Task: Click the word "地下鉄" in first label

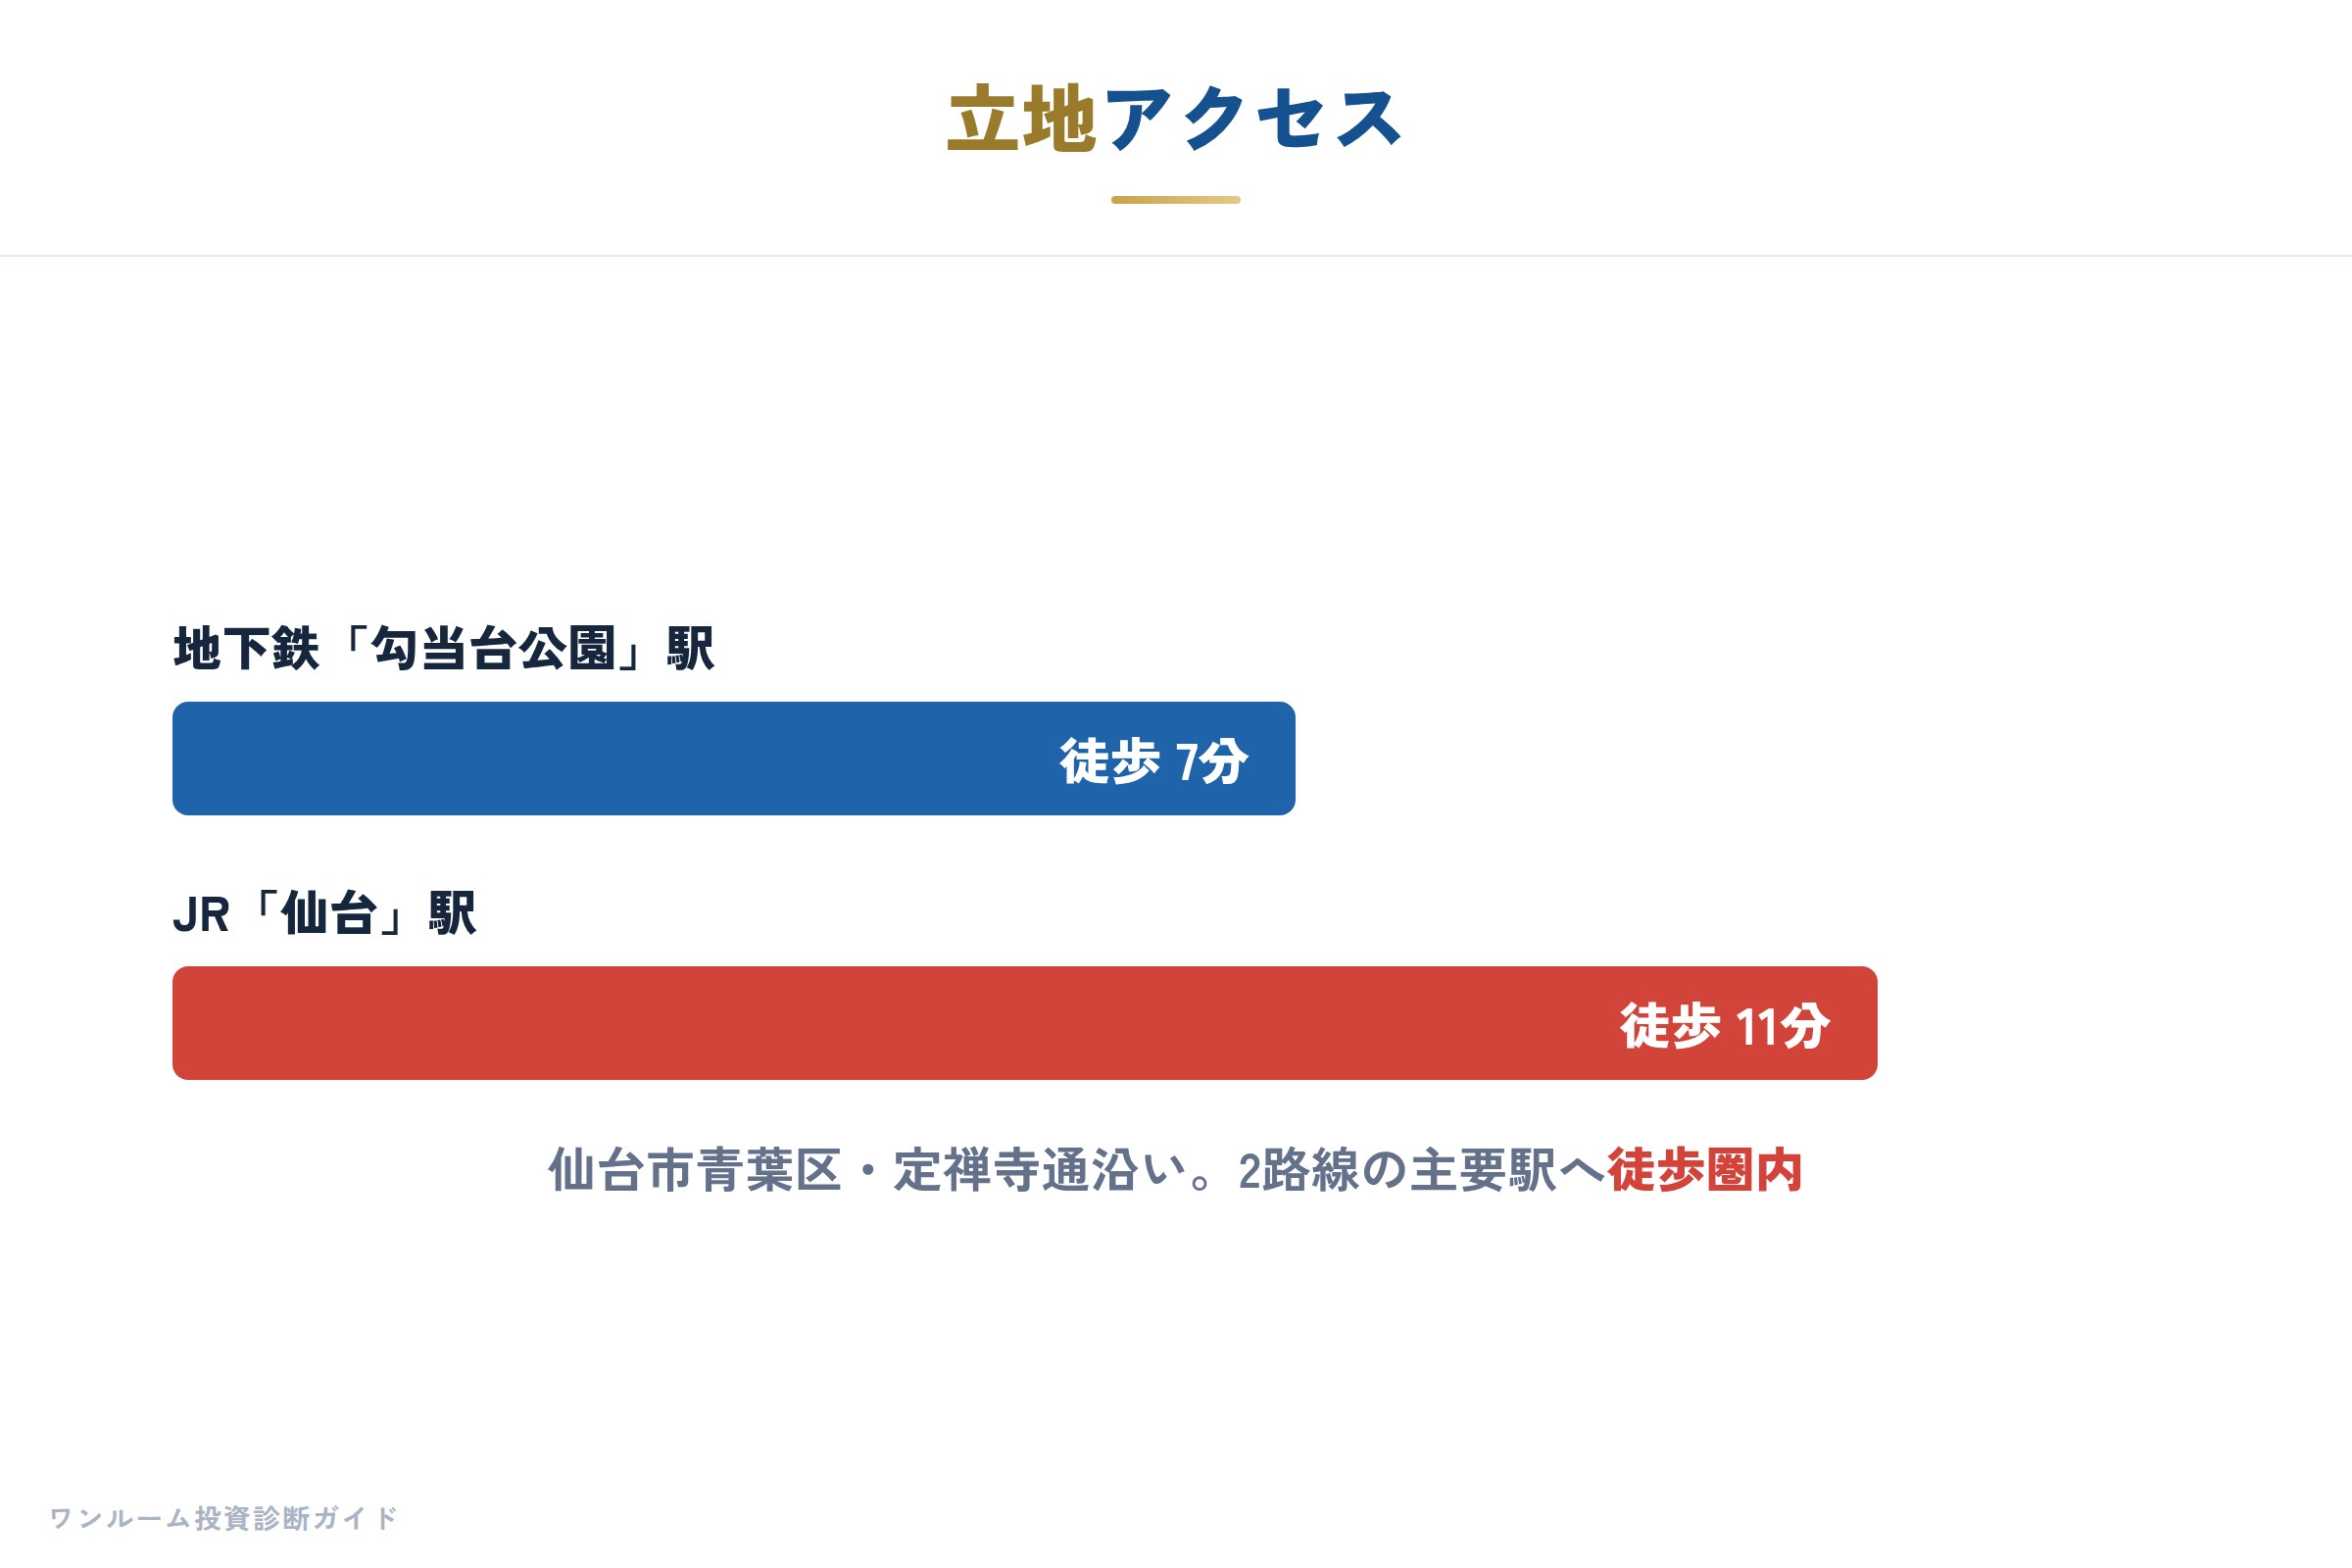Action: [x=247, y=648]
